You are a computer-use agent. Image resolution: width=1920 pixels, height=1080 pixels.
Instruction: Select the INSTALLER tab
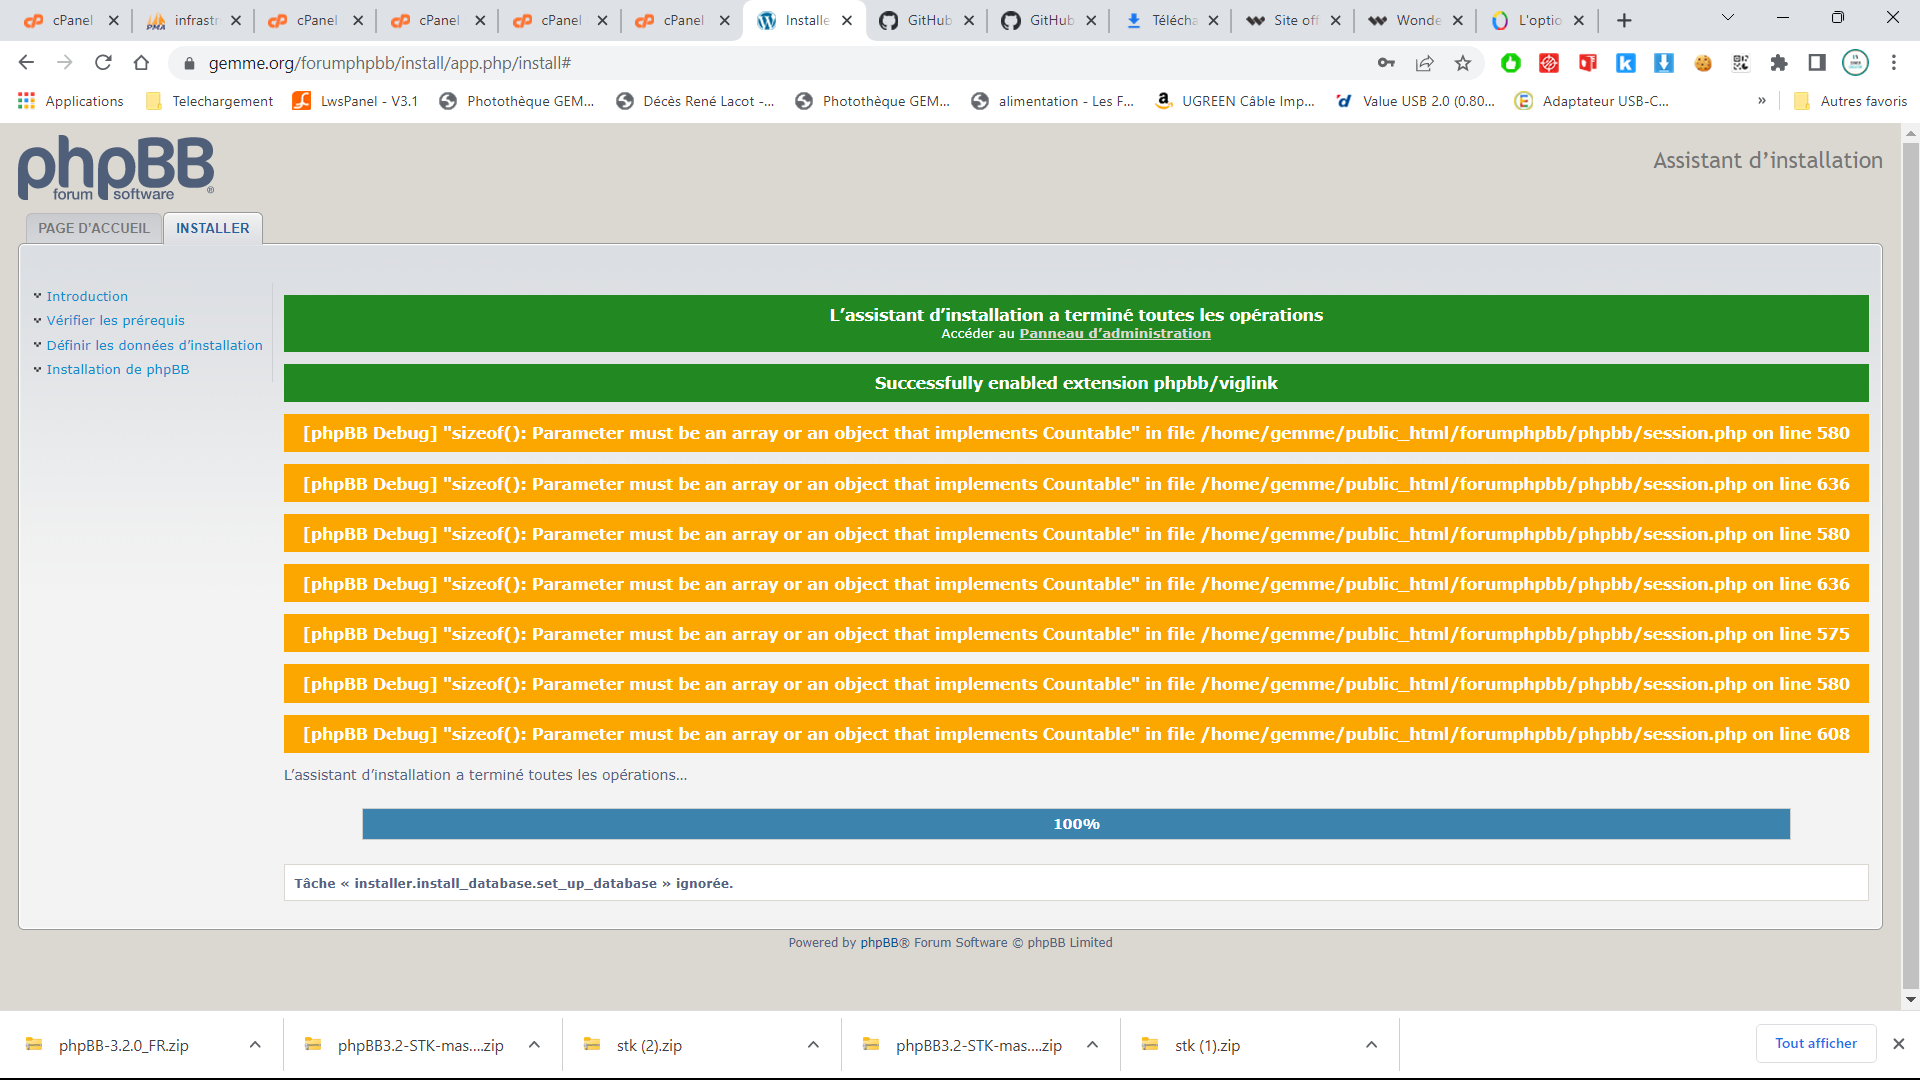(x=212, y=228)
